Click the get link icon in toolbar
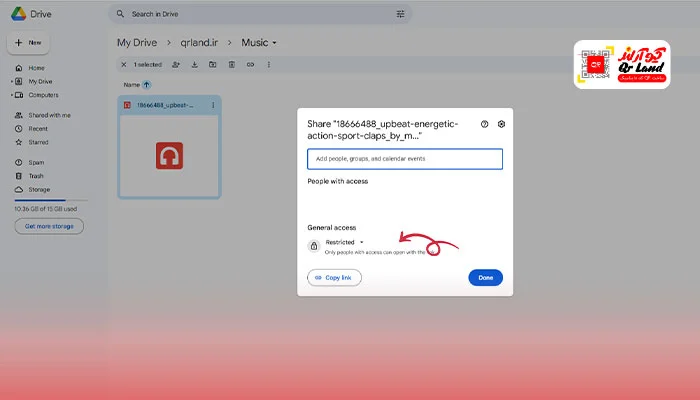The height and width of the screenshot is (400, 700). [250, 65]
